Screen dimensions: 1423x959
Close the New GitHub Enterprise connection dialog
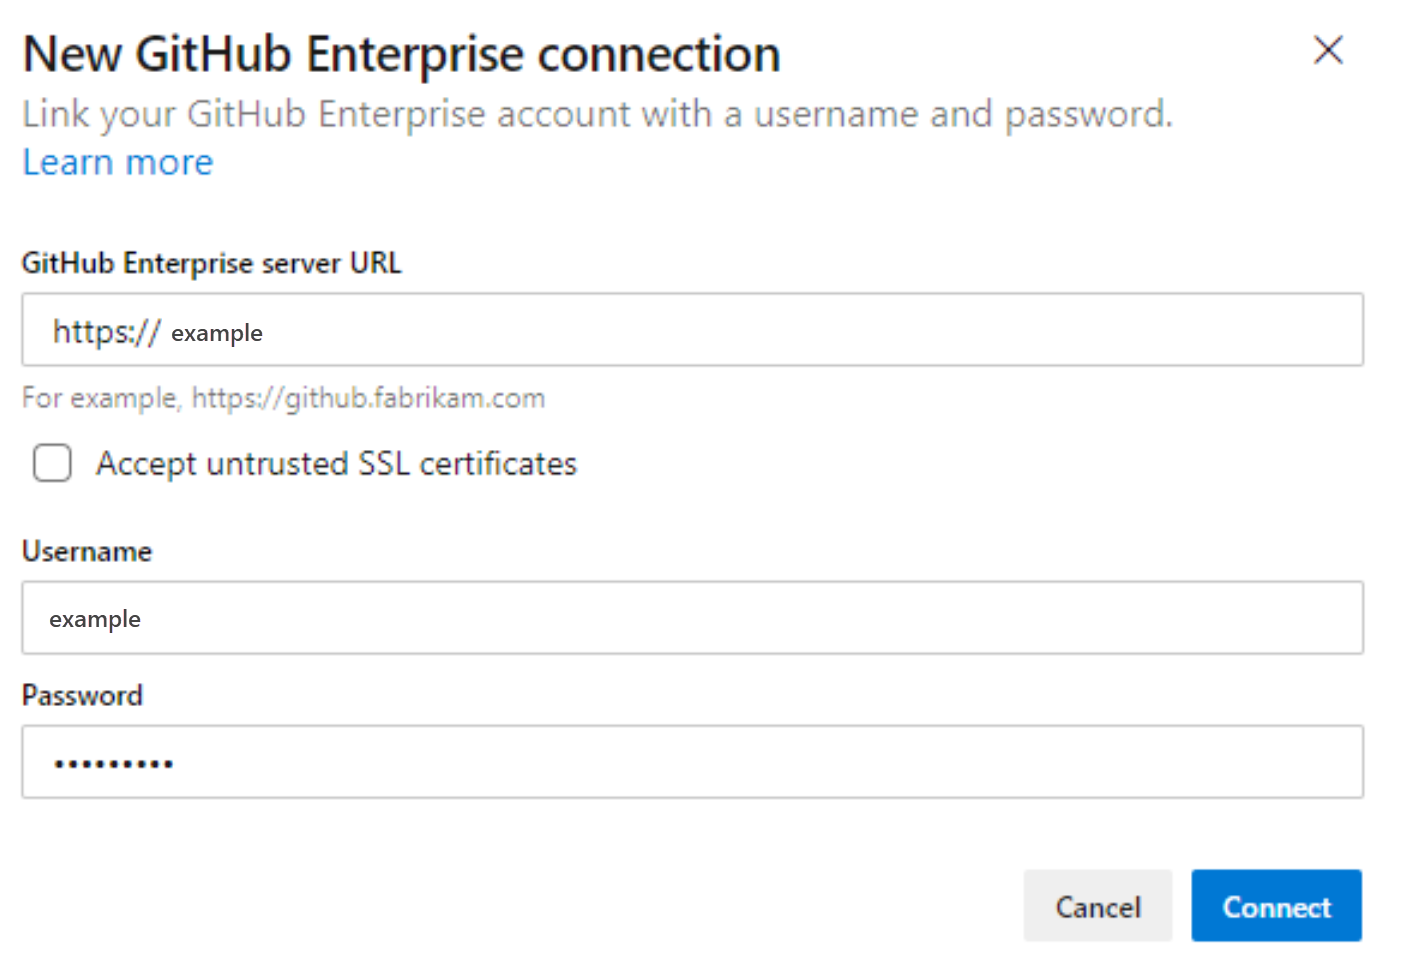1327,50
